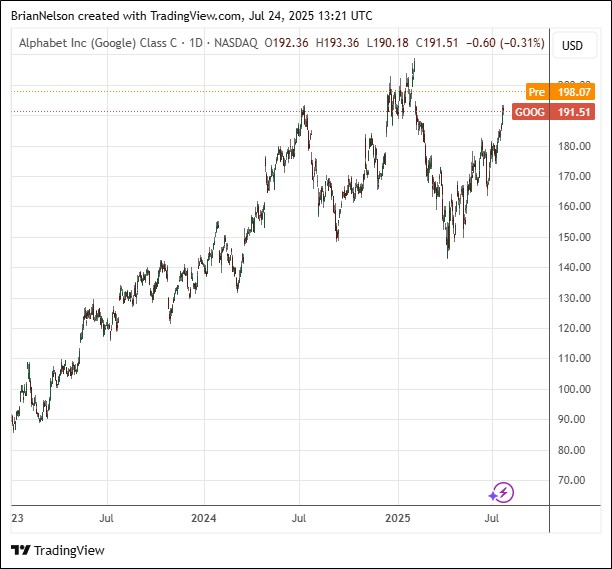The image size is (612, 569).
Task: Click the change value −0.60 (−0.31%)
Action: 505,43
